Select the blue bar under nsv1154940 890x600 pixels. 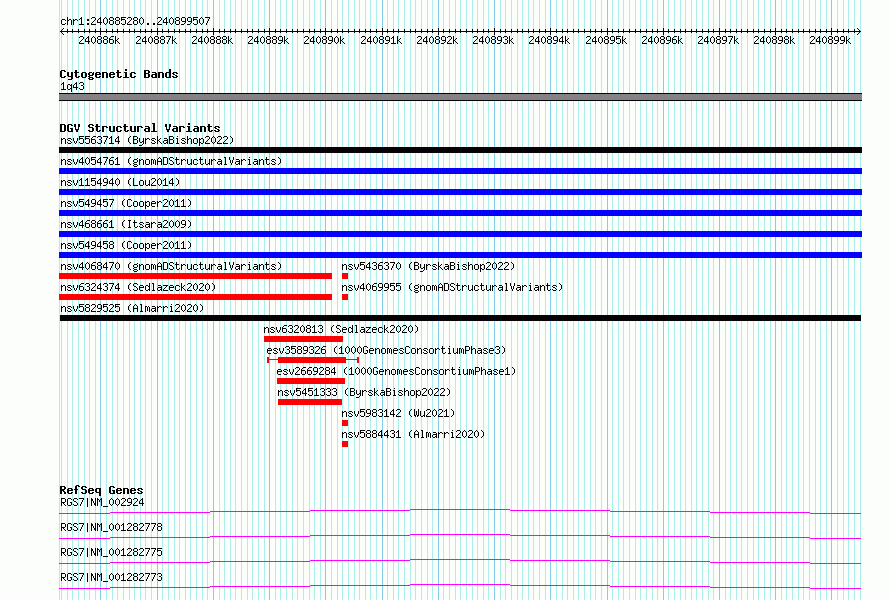460,192
